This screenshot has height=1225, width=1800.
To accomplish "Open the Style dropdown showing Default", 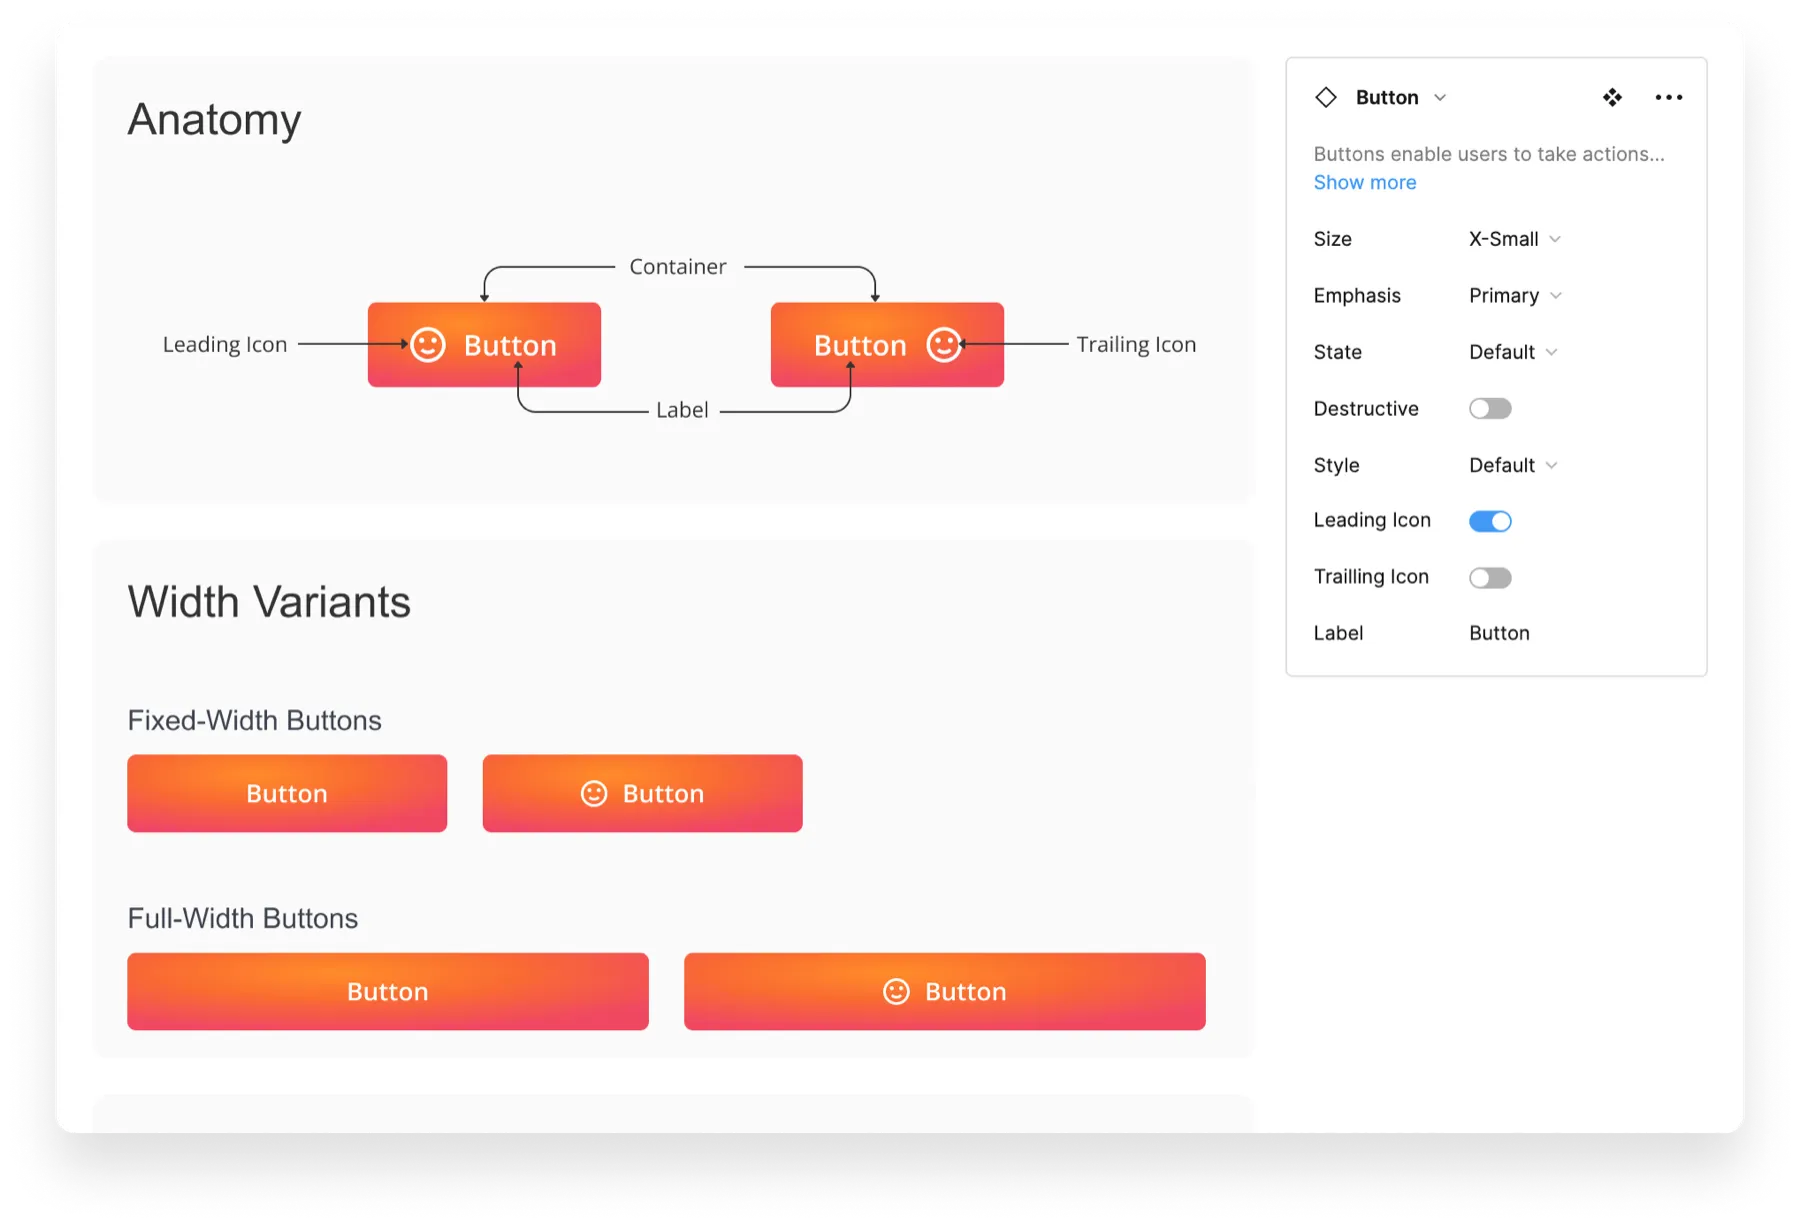I will [1513, 465].
